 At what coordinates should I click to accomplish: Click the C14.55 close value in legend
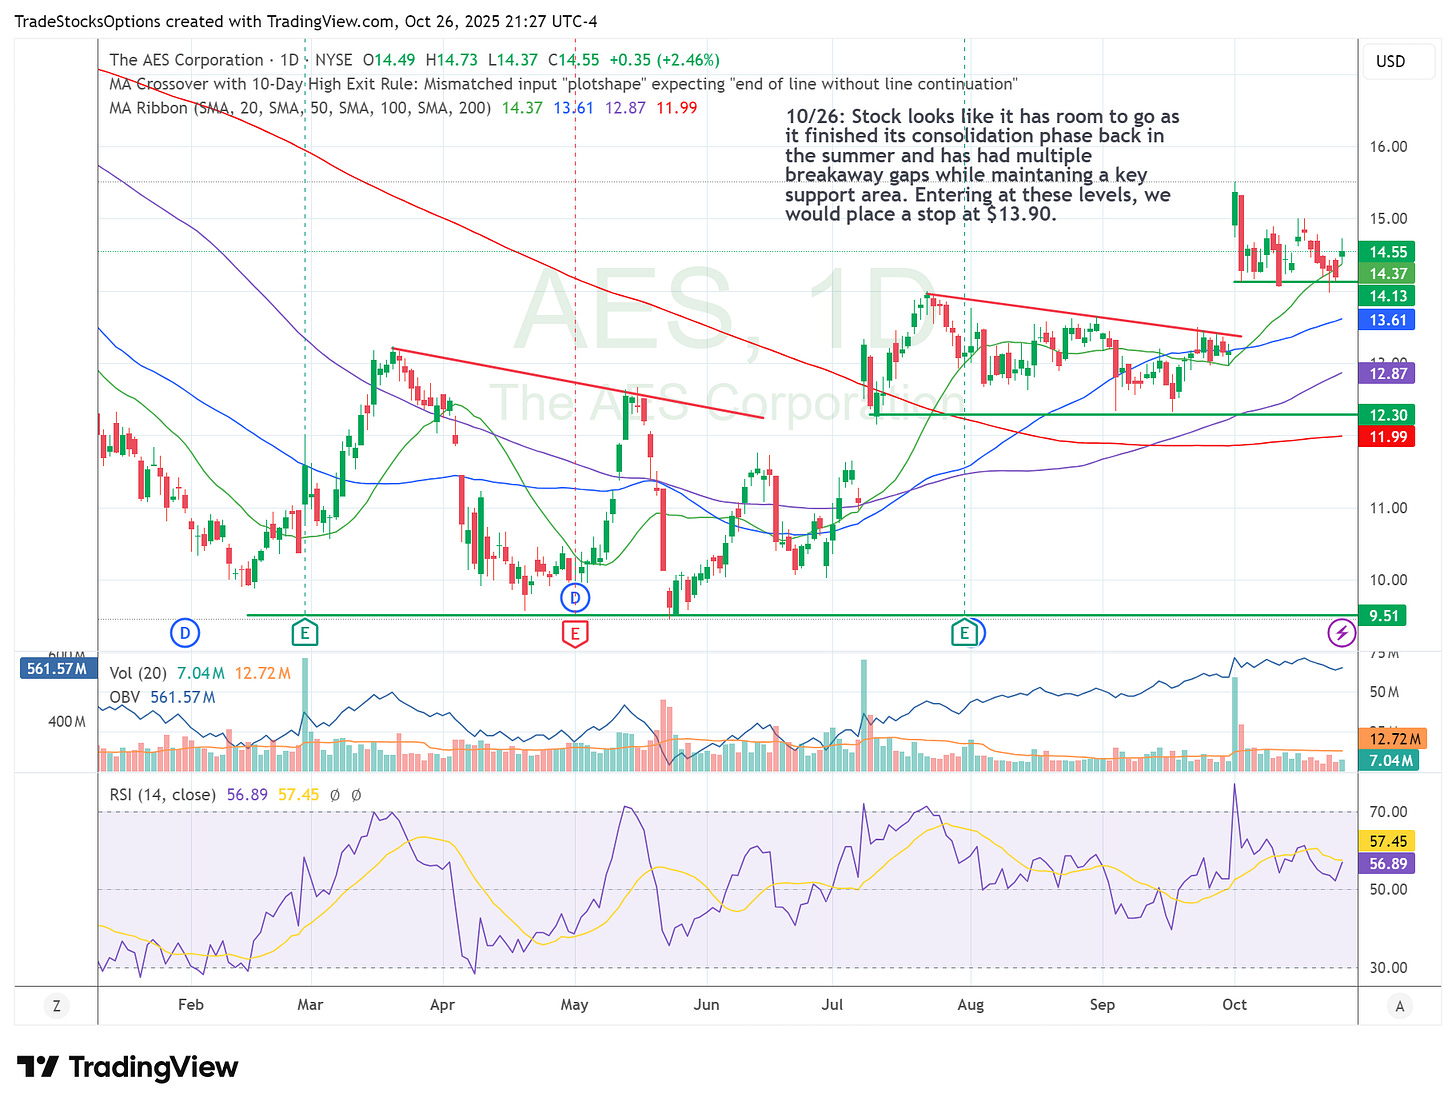click(x=574, y=60)
